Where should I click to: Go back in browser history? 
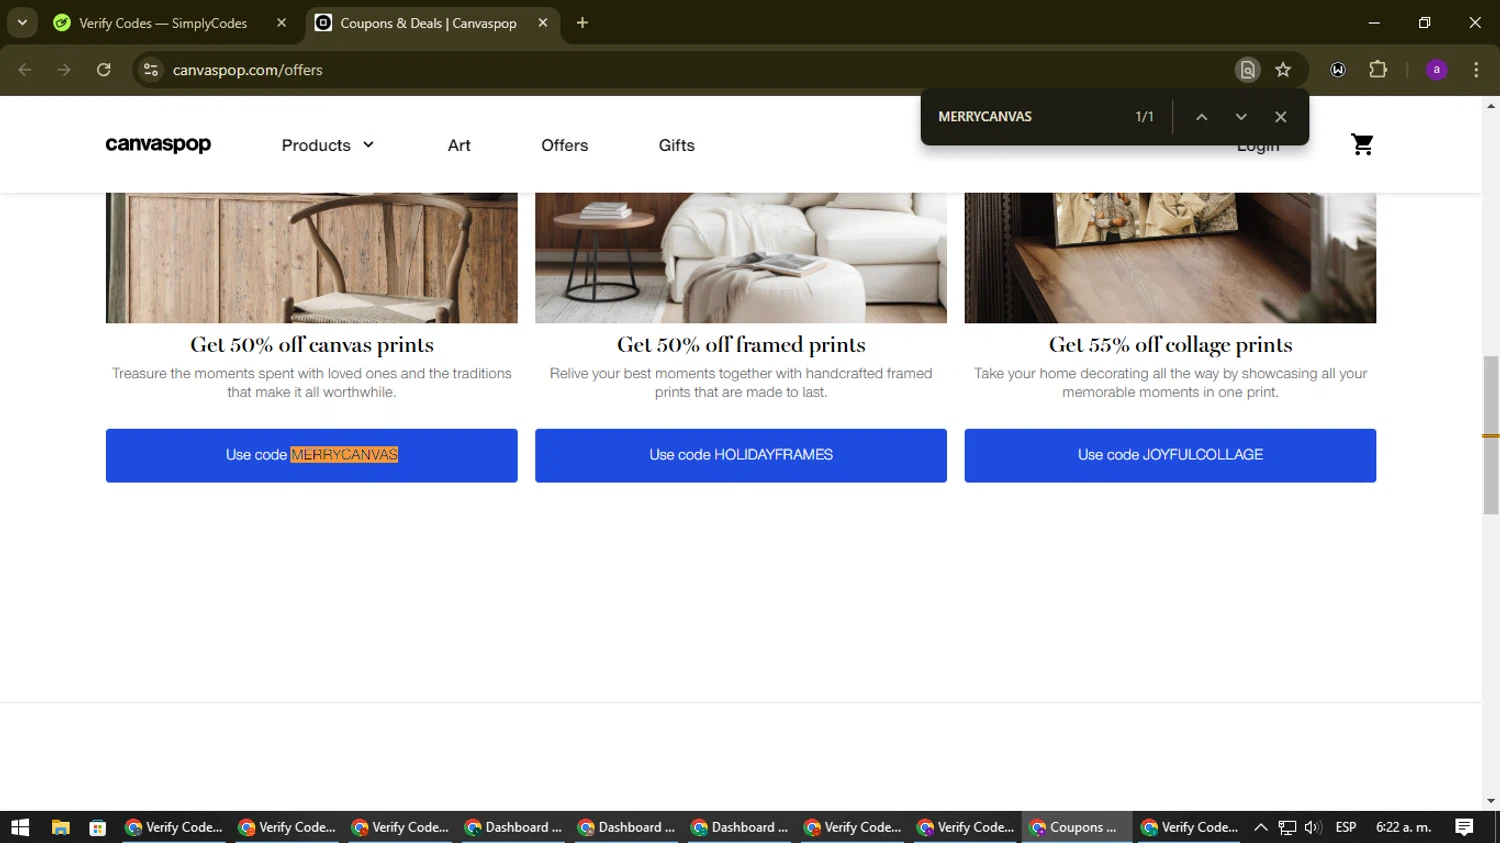[25, 70]
